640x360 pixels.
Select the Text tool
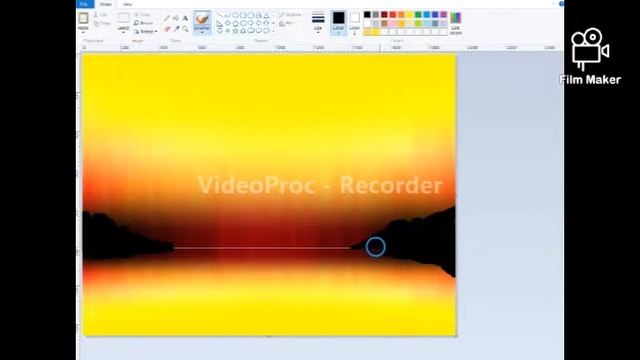coord(185,18)
